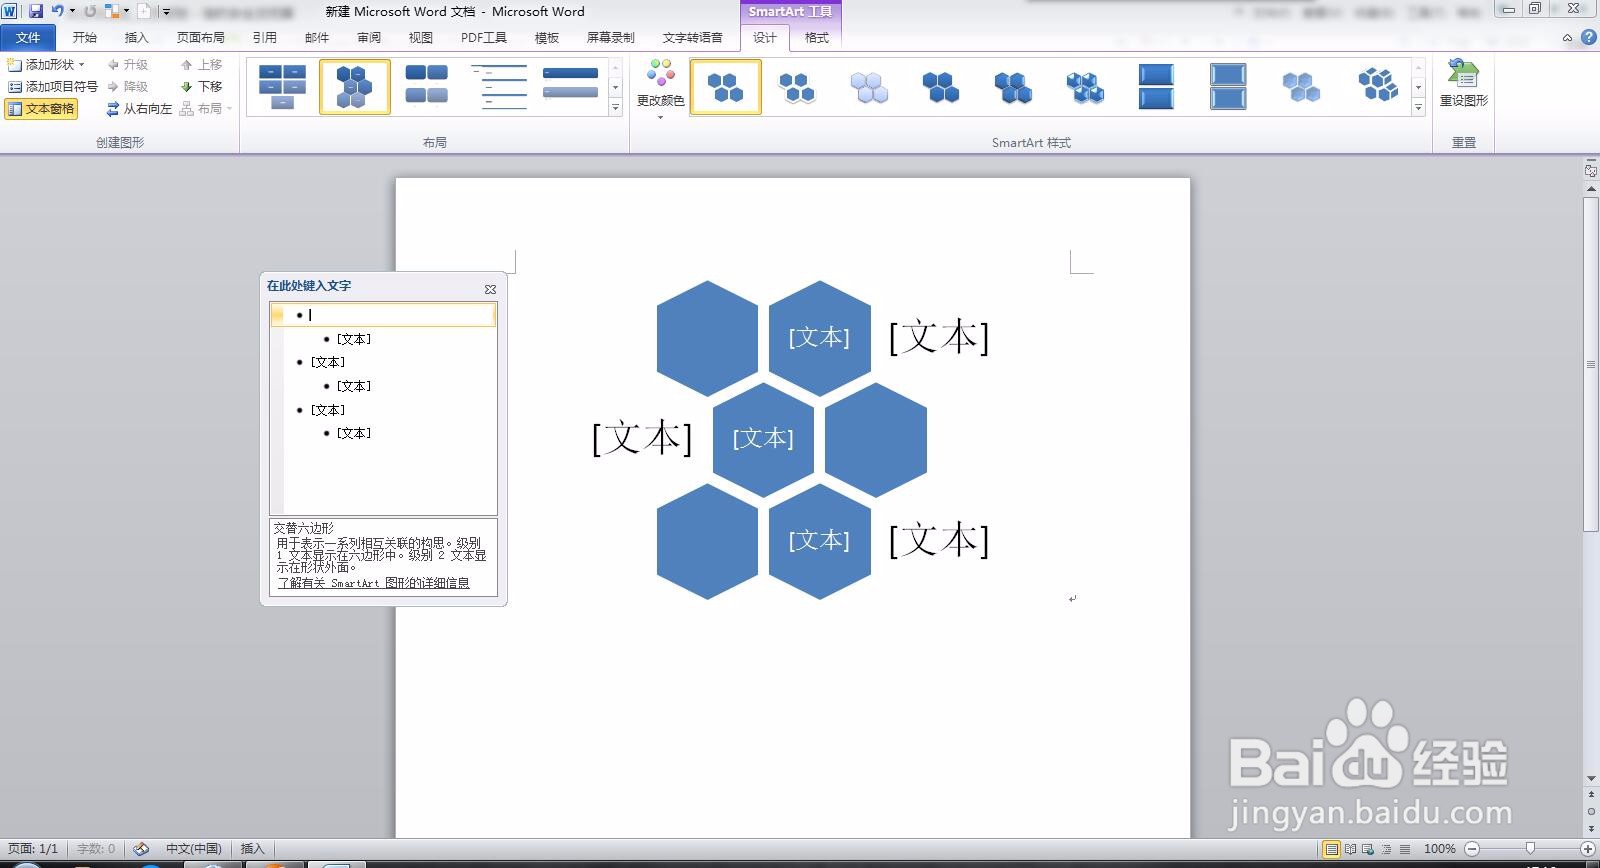
Task: Open the 页面布局 ribbon tab
Action: coord(201,38)
